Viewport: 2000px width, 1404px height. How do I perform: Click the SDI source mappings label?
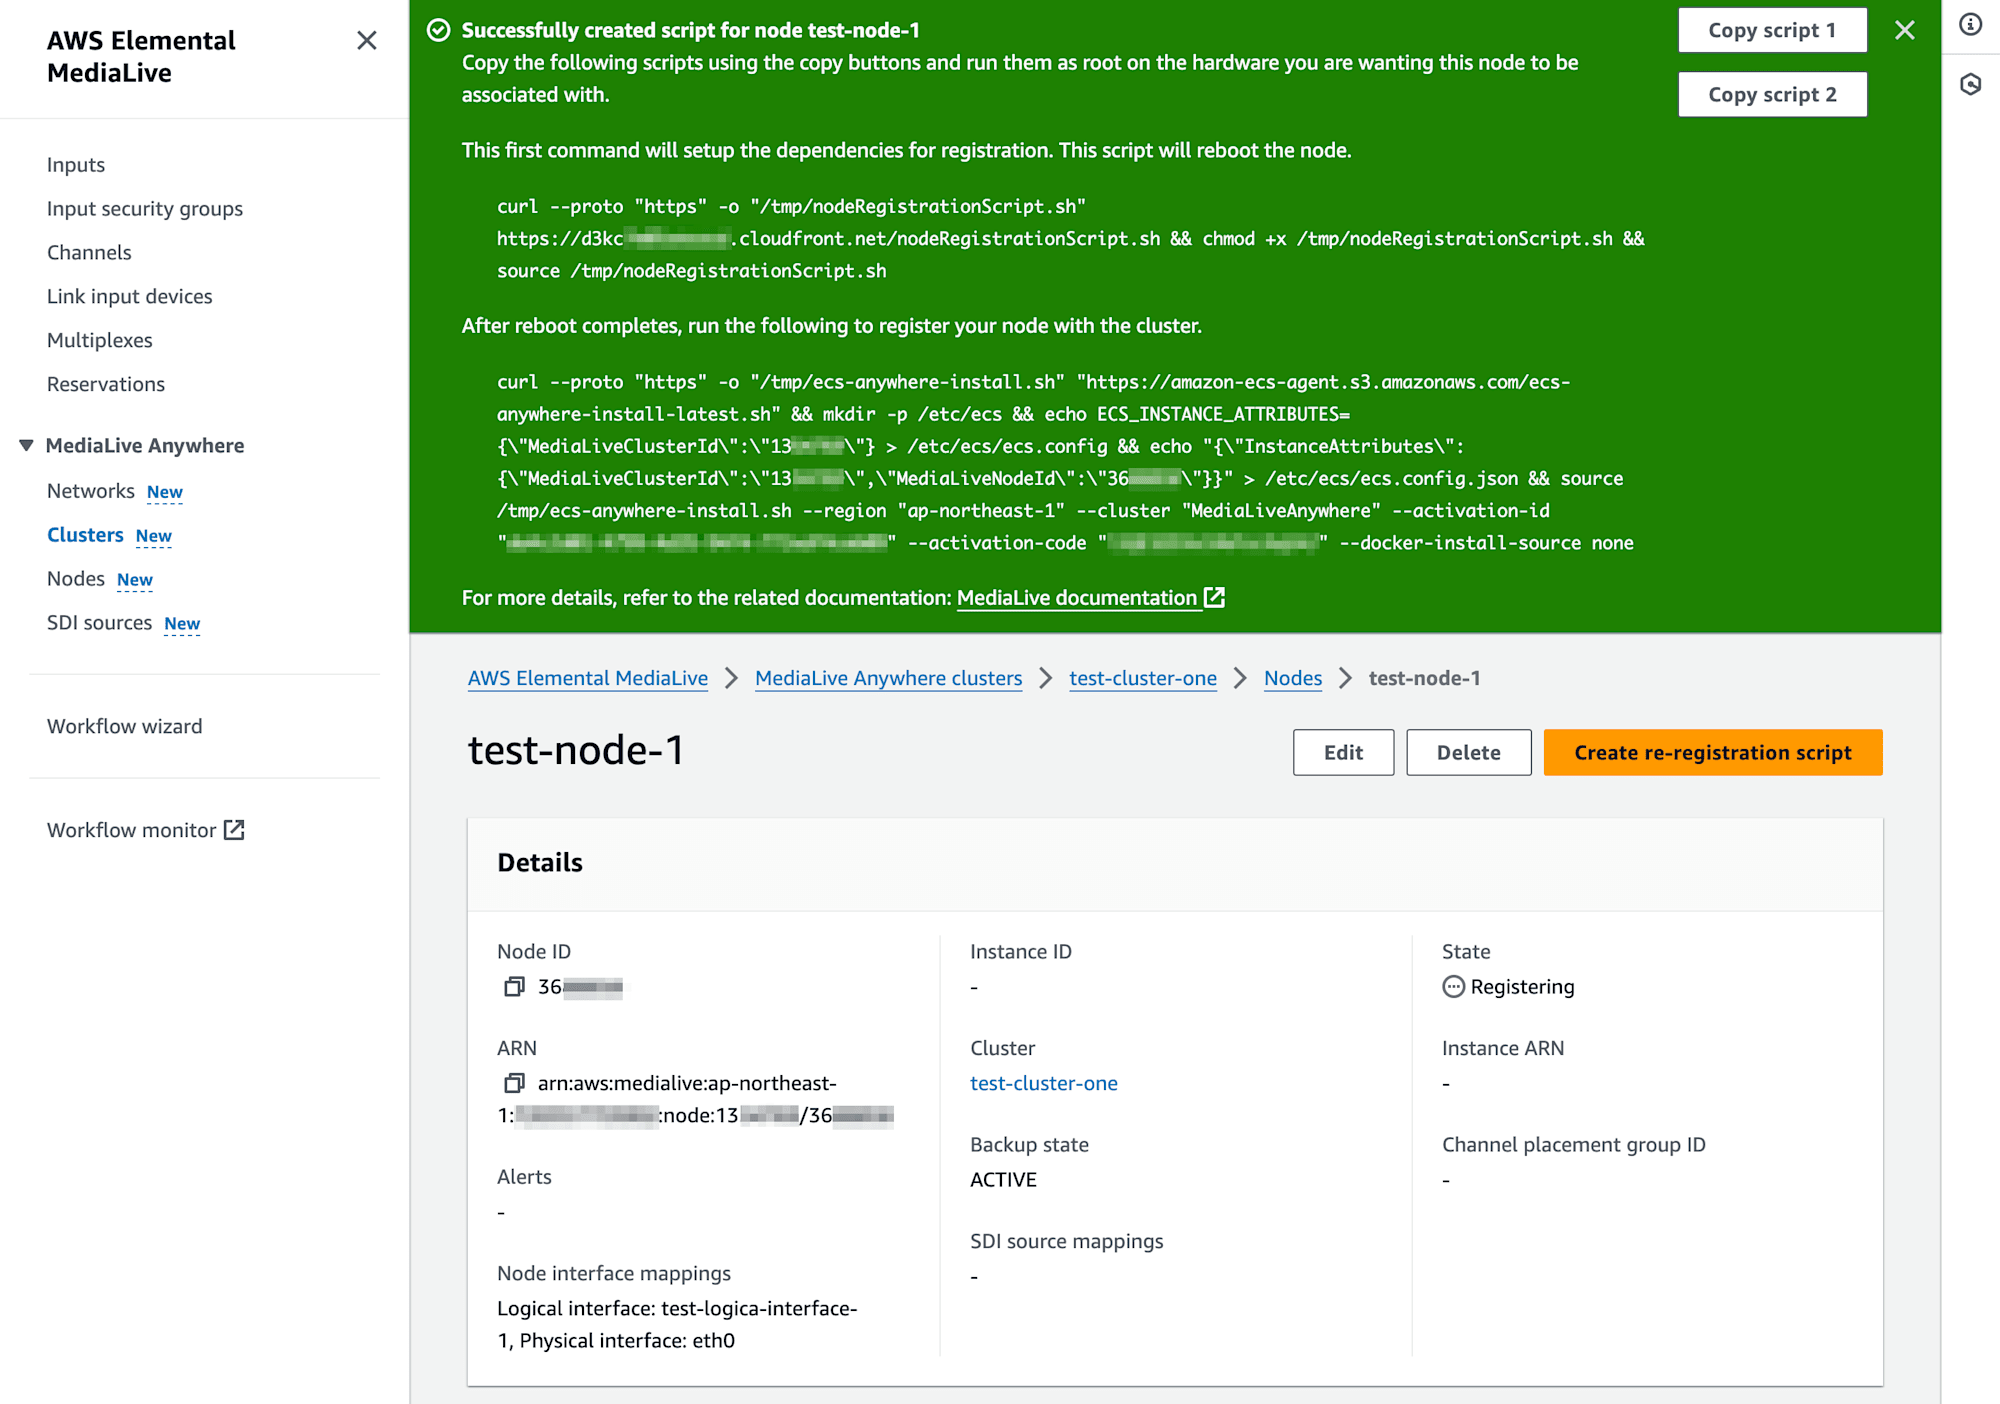click(1067, 1241)
